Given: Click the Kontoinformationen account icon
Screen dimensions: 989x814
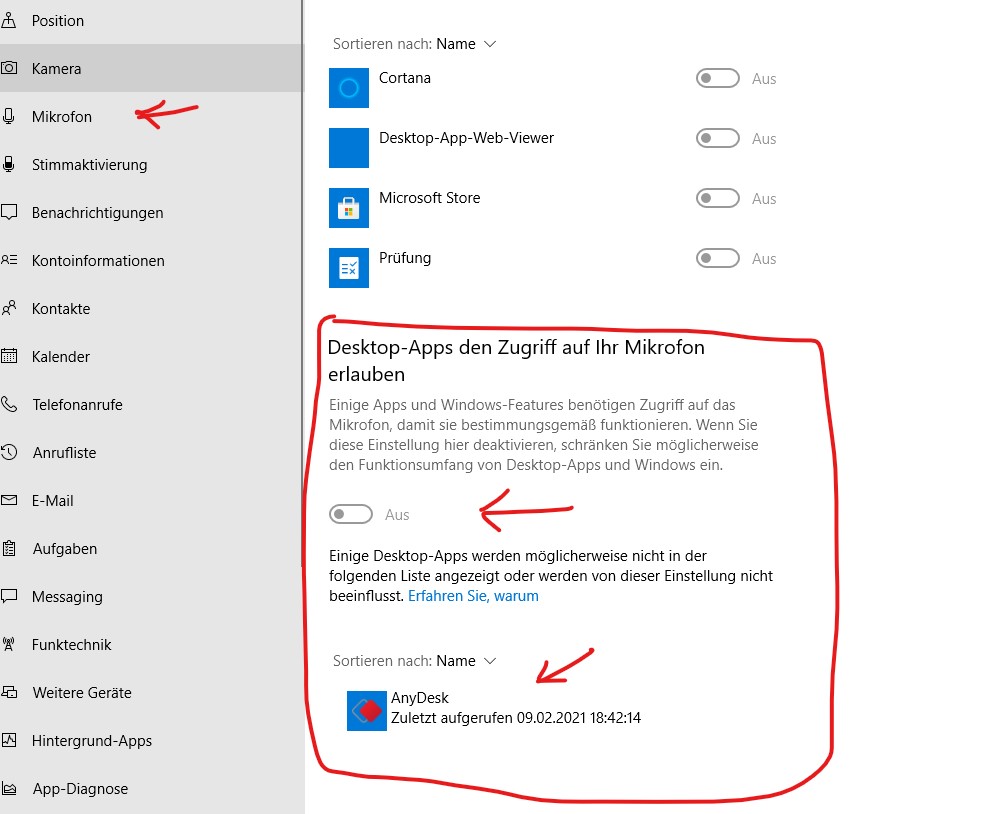Looking at the screenshot, I should pos(9,260).
